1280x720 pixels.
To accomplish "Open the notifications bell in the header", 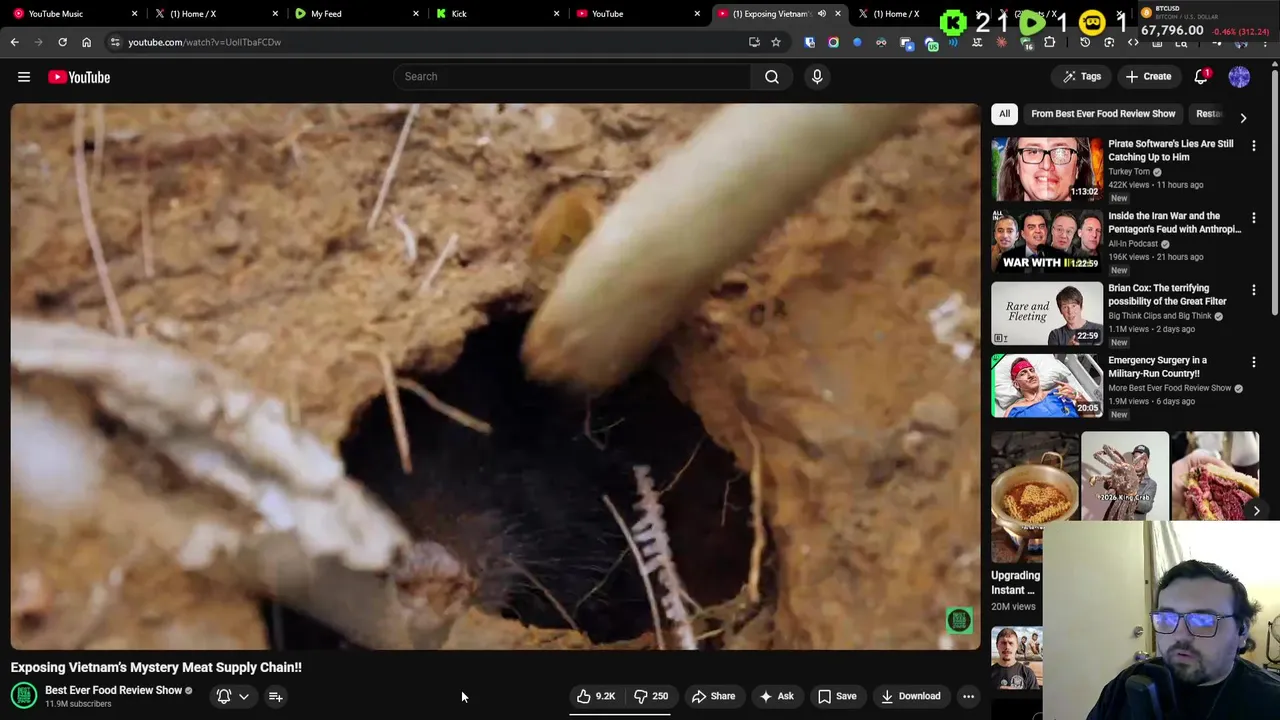I will coord(1202,77).
